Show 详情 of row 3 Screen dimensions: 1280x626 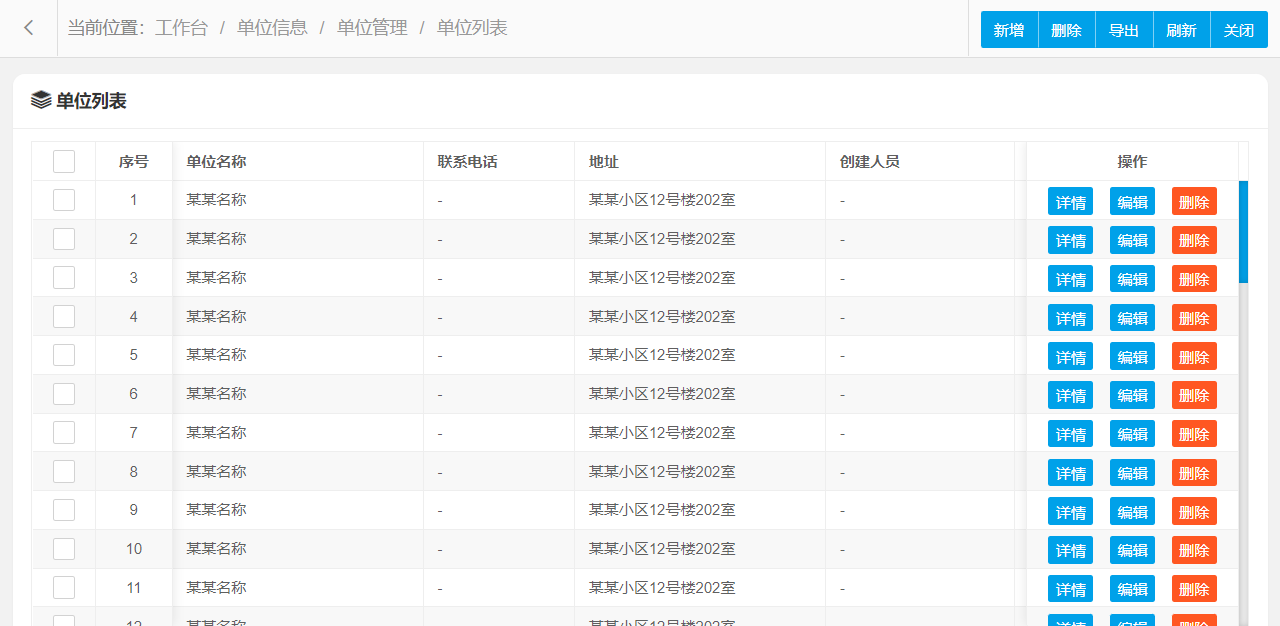pyautogui.click(x=1070, y=279)
